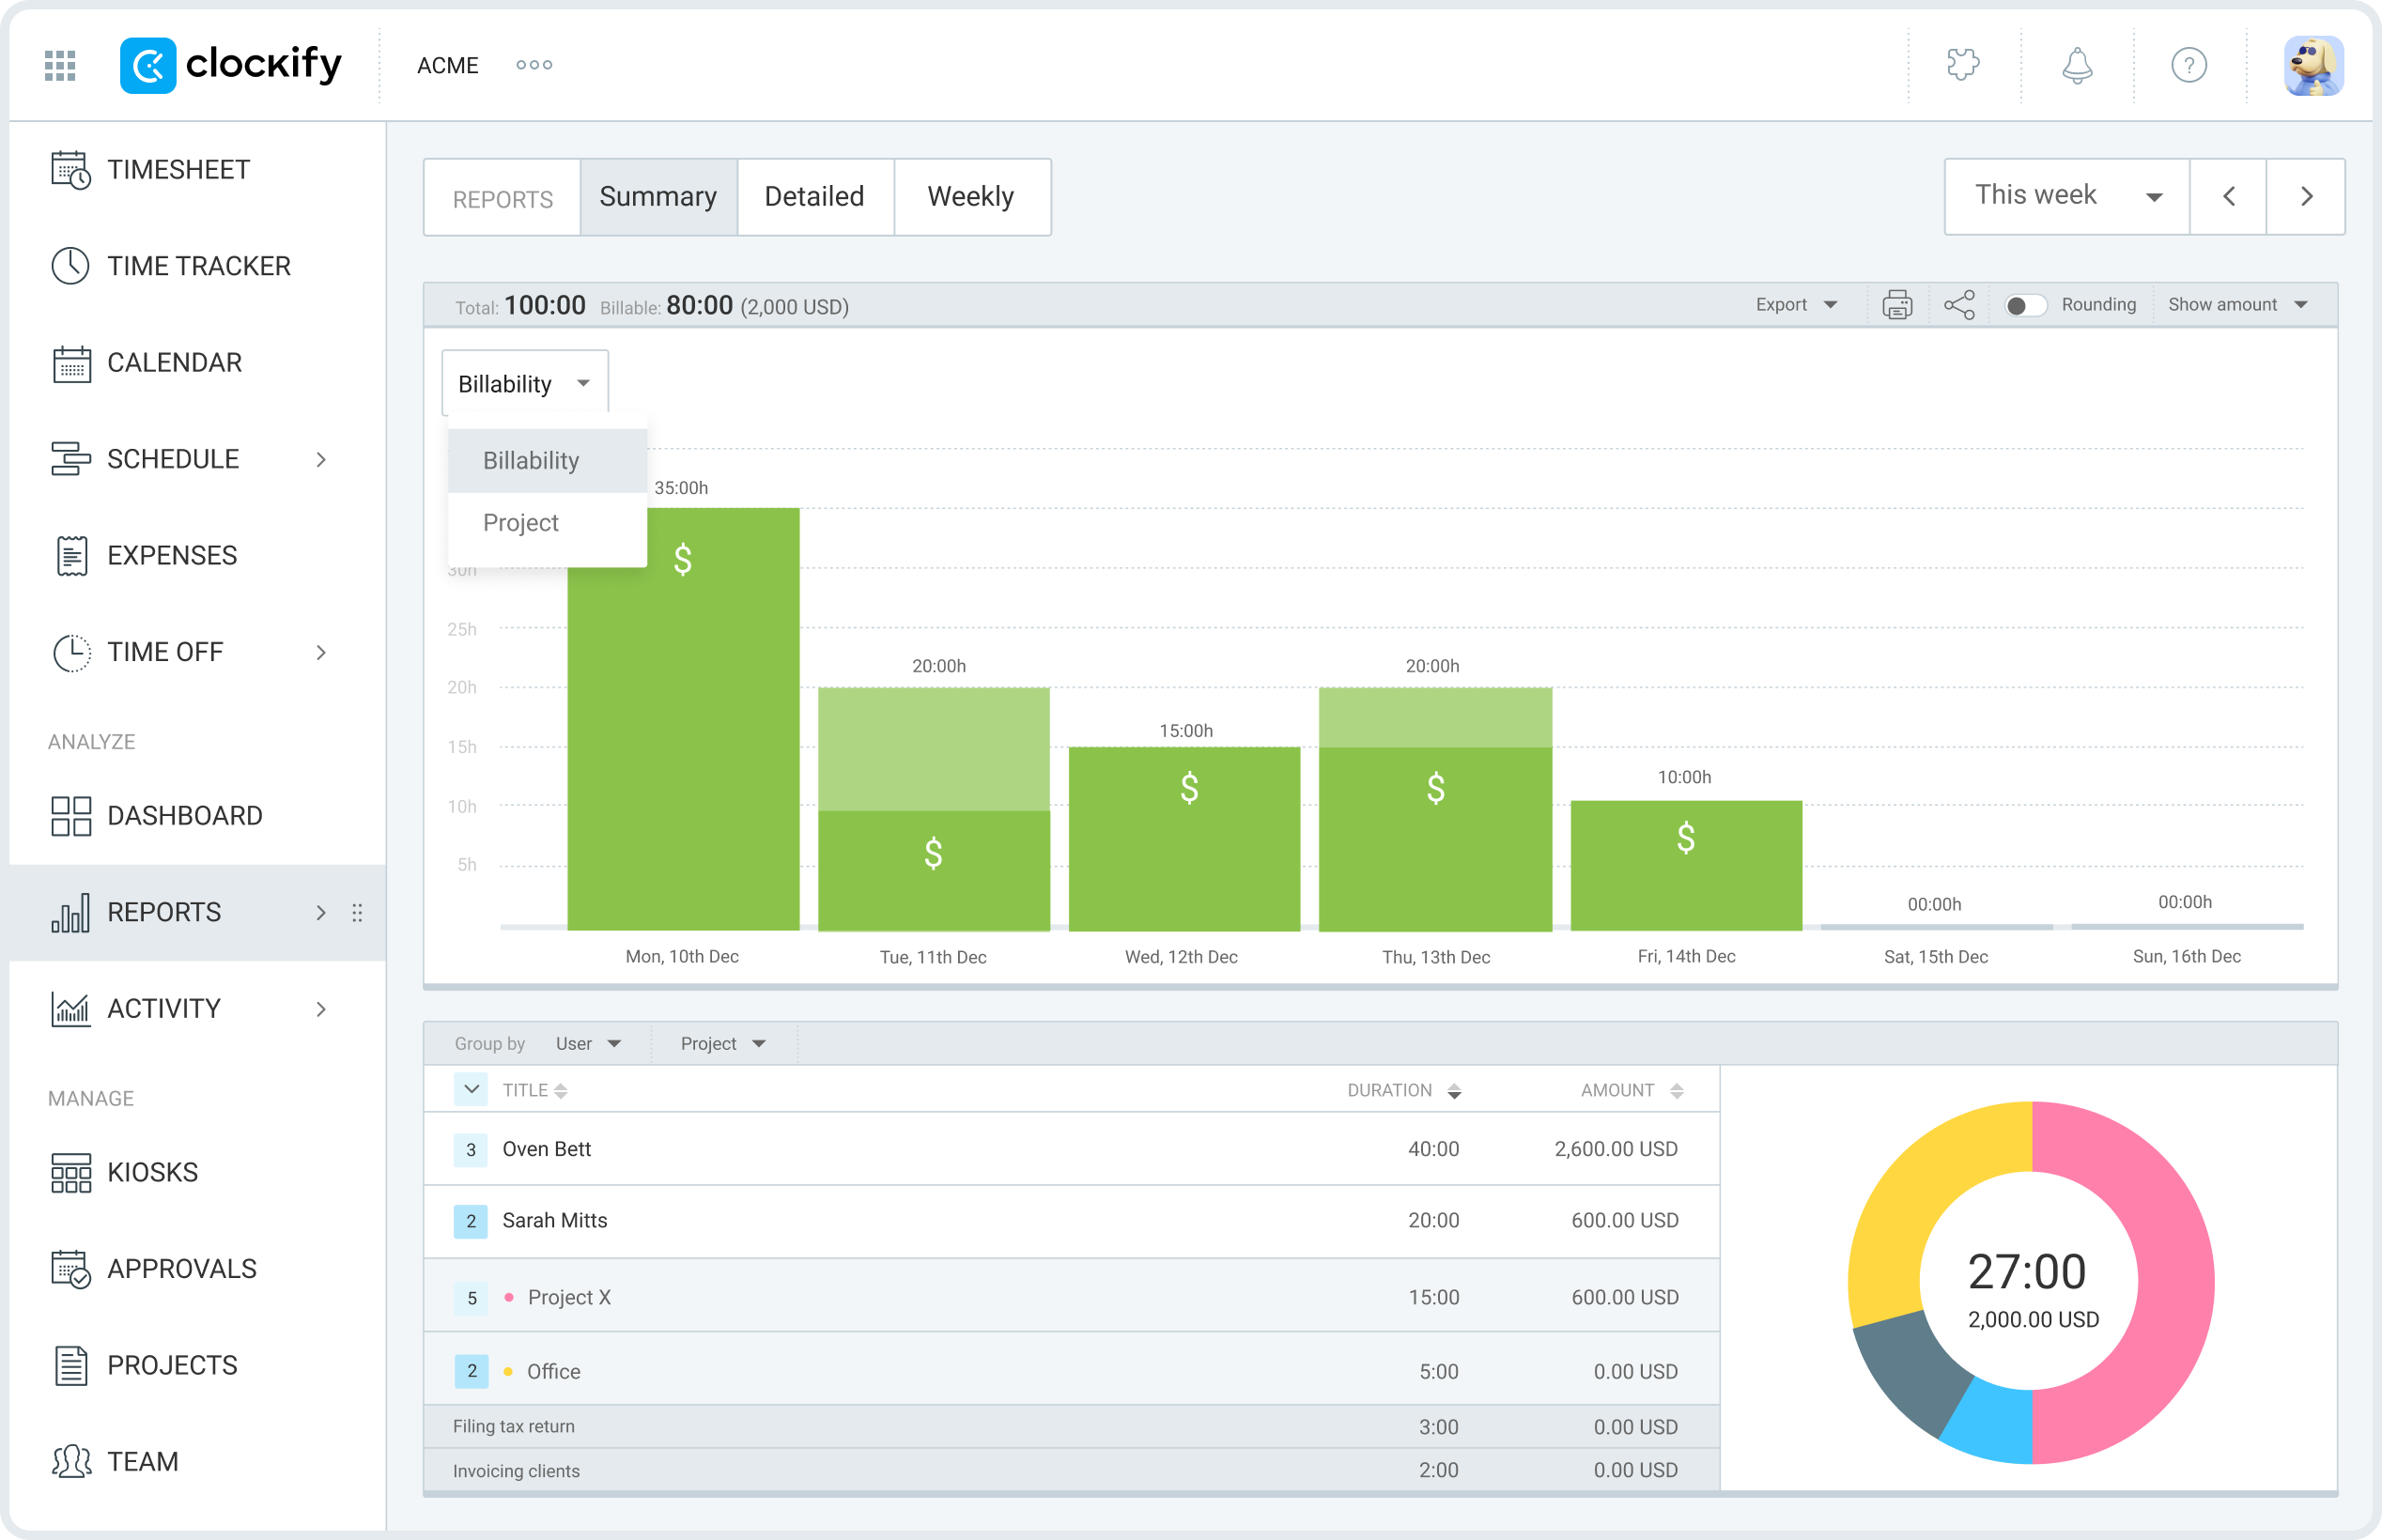This screenshot has width=2382, height=1540.
Task: Click the print report icon
Action: [x=1898, y=304]
